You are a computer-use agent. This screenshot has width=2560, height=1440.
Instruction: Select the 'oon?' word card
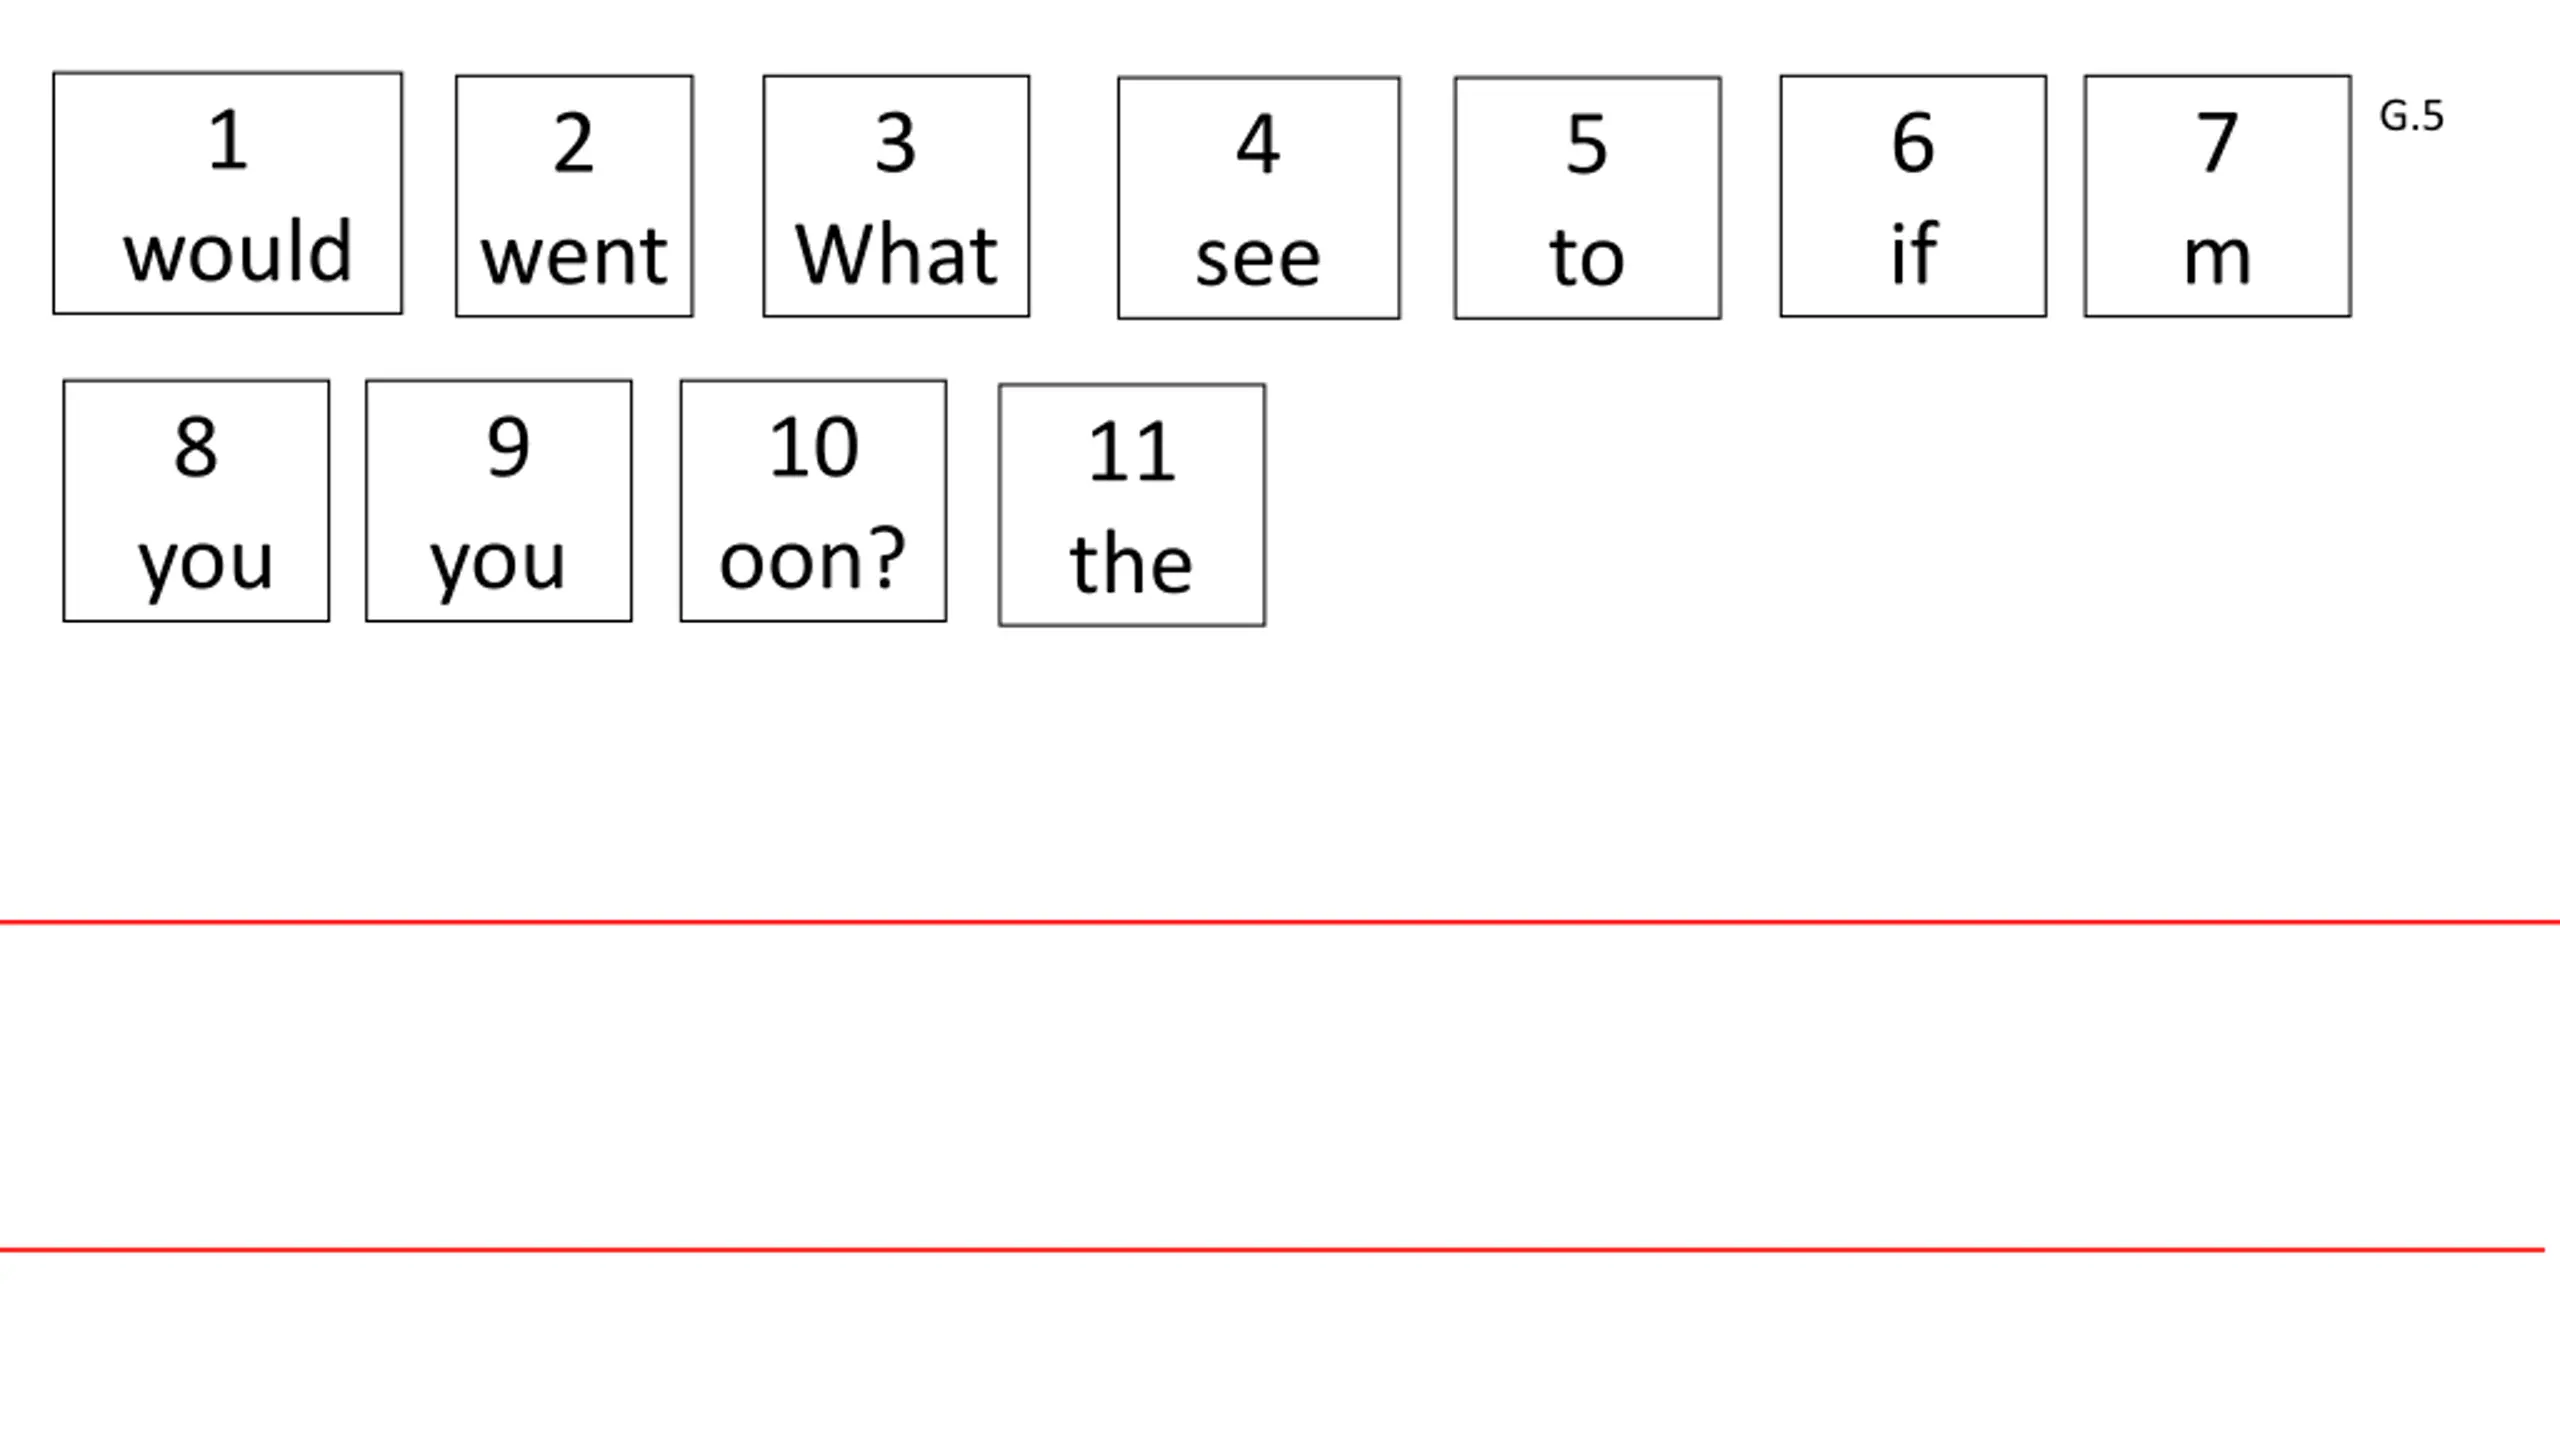[x=813, y=501]
